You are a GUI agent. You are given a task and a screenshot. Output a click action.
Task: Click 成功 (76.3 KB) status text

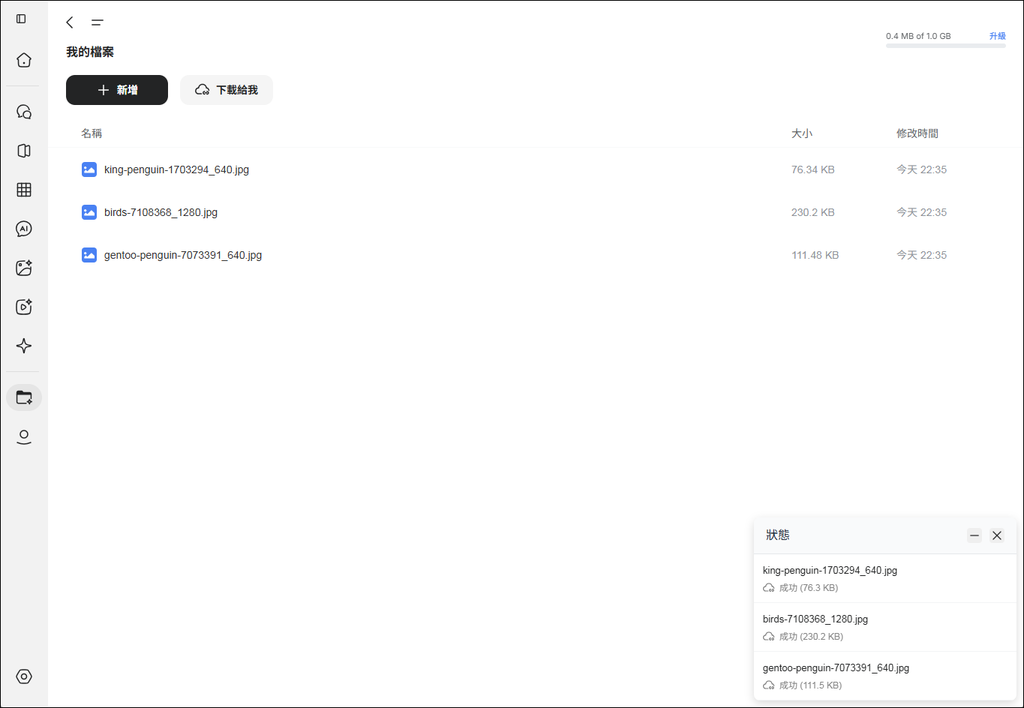click(x=808, y=588)
